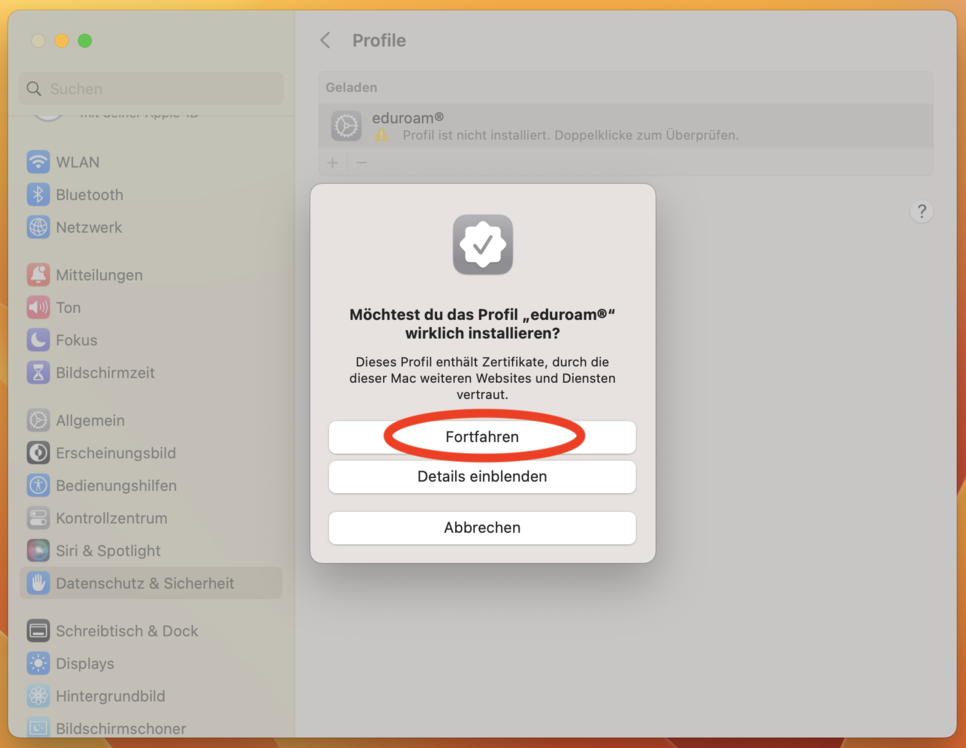Click the search magnifier icon

coord(34,89)
